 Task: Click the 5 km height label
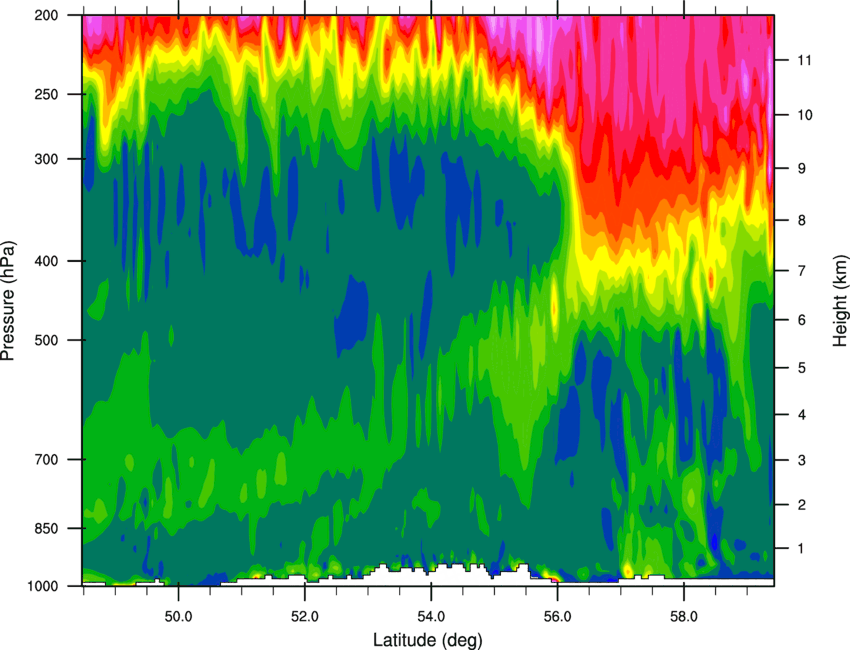click(x=802, y=368)
